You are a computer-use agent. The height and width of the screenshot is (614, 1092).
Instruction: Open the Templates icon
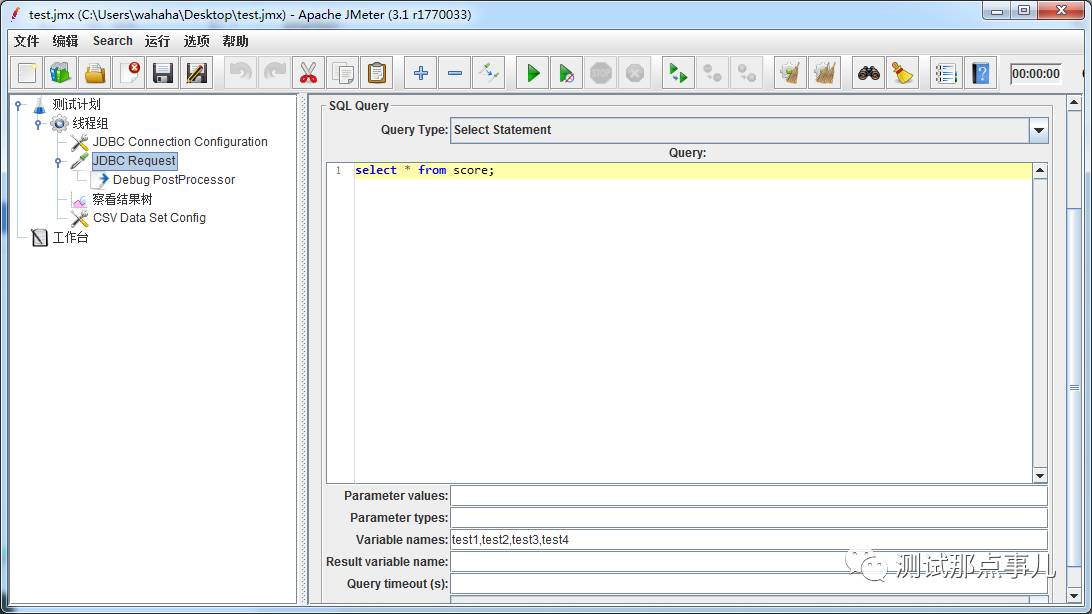[x=61, y=72]
